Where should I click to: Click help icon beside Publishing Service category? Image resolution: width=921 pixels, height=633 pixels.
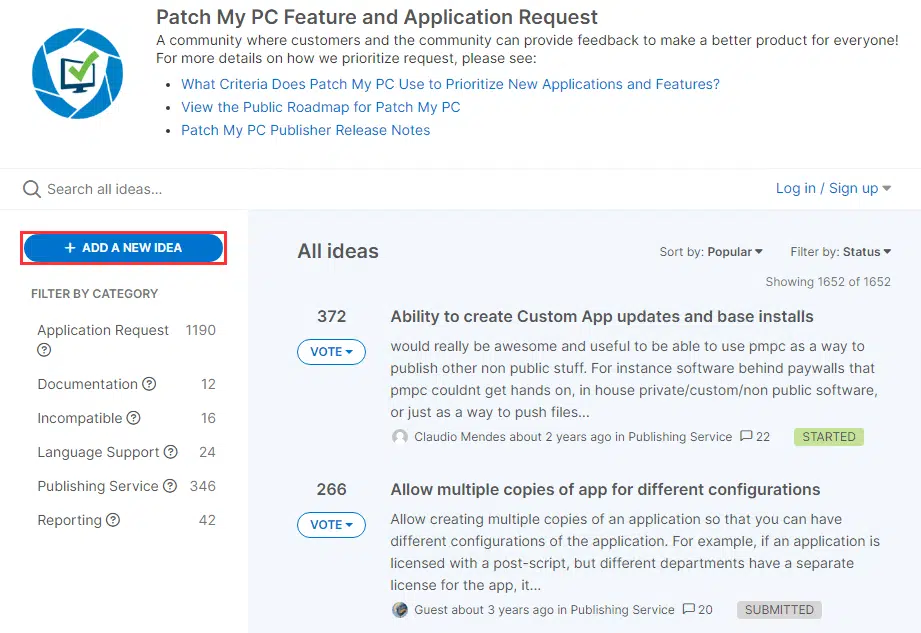click(x=170, y=486)
